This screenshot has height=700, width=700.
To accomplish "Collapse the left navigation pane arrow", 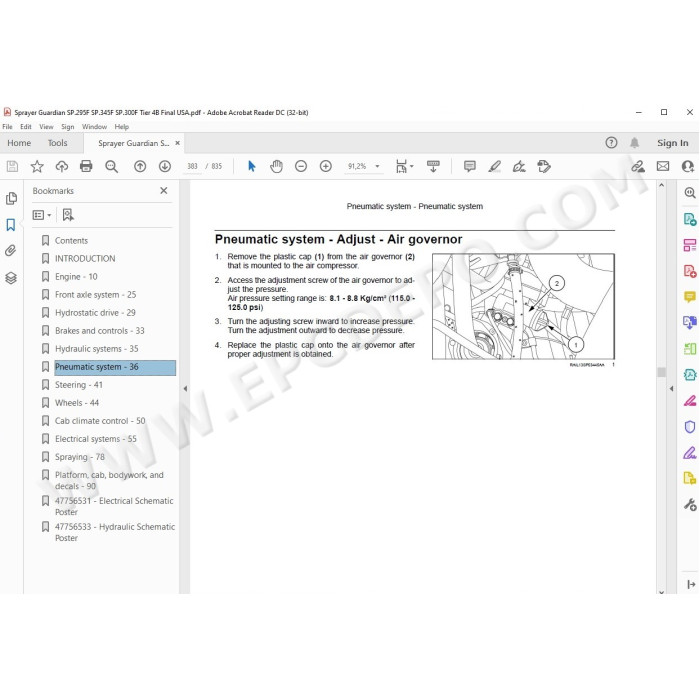I will point(185,389).
